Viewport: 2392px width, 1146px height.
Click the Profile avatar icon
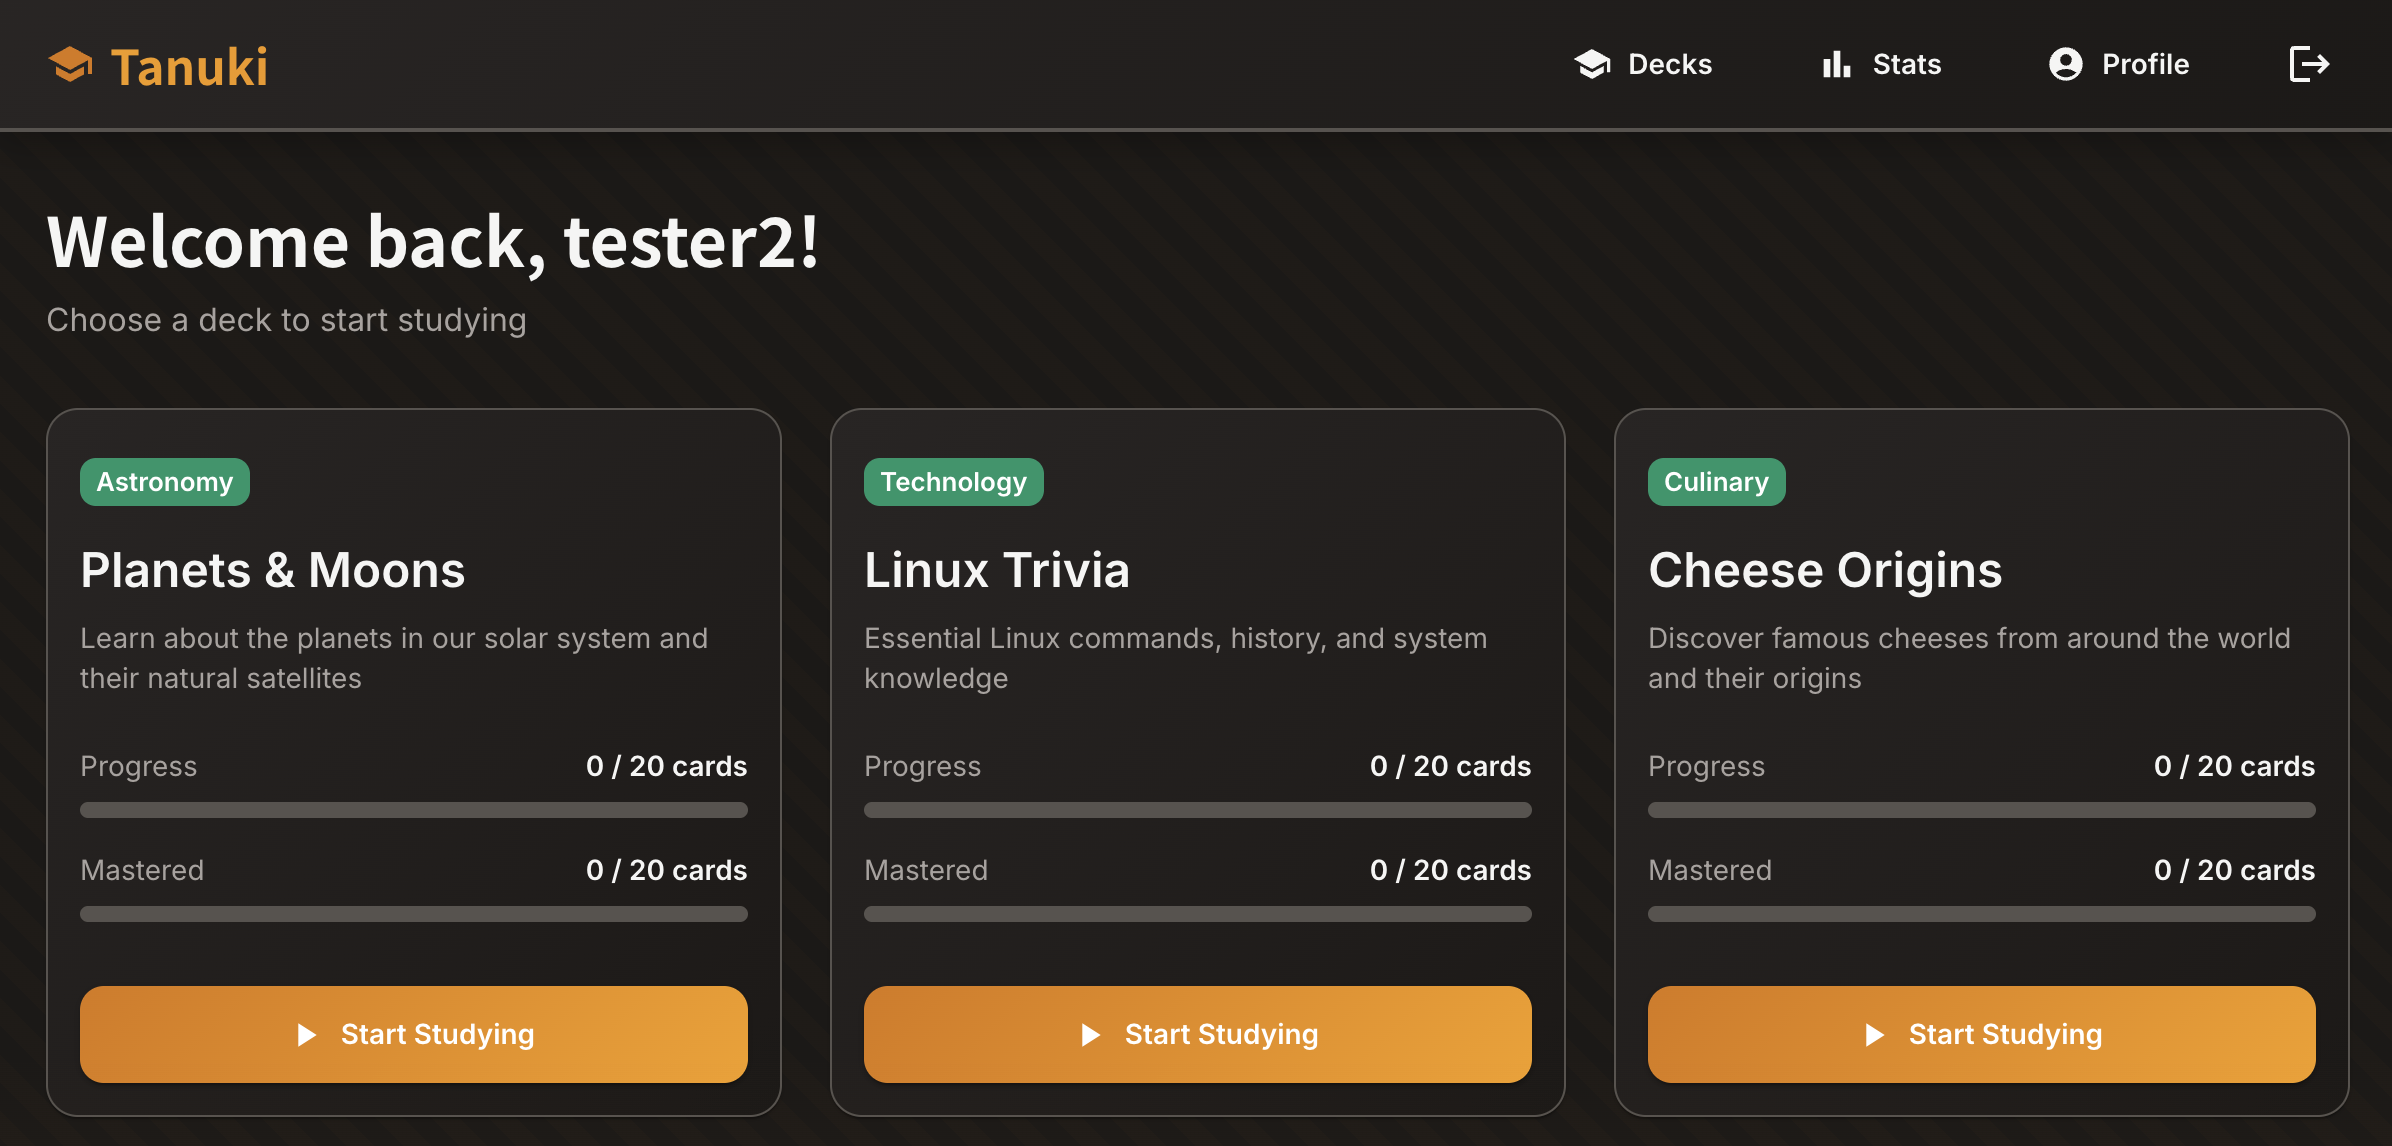click(2065, 65)
